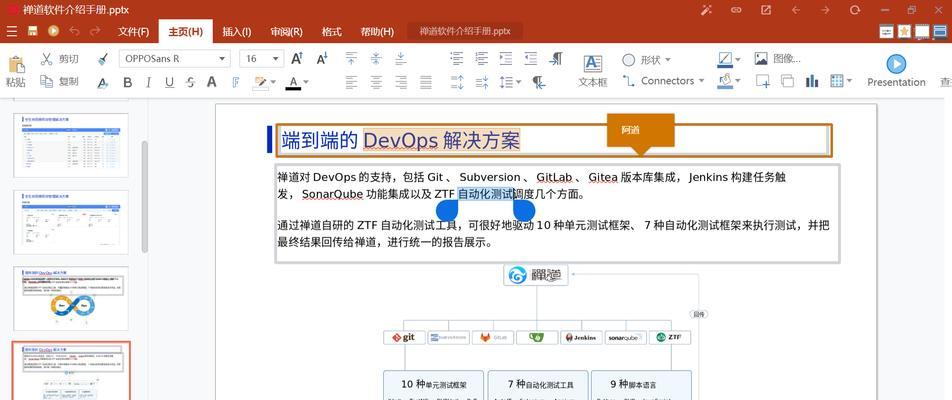Decrease font size with A-down icon
The image size is (952, 400).
(322, 58)
